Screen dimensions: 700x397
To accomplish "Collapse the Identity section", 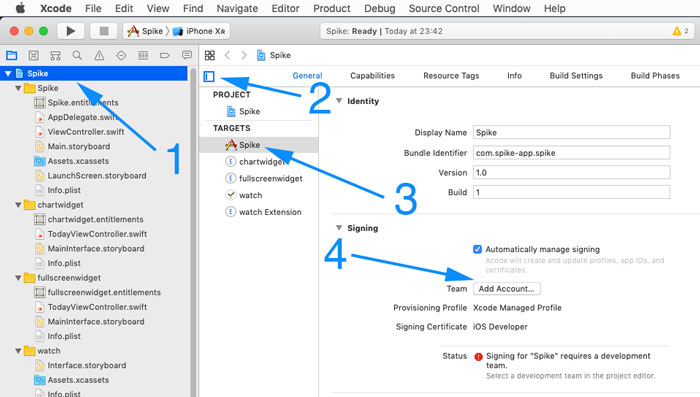I will click(339, 101).
